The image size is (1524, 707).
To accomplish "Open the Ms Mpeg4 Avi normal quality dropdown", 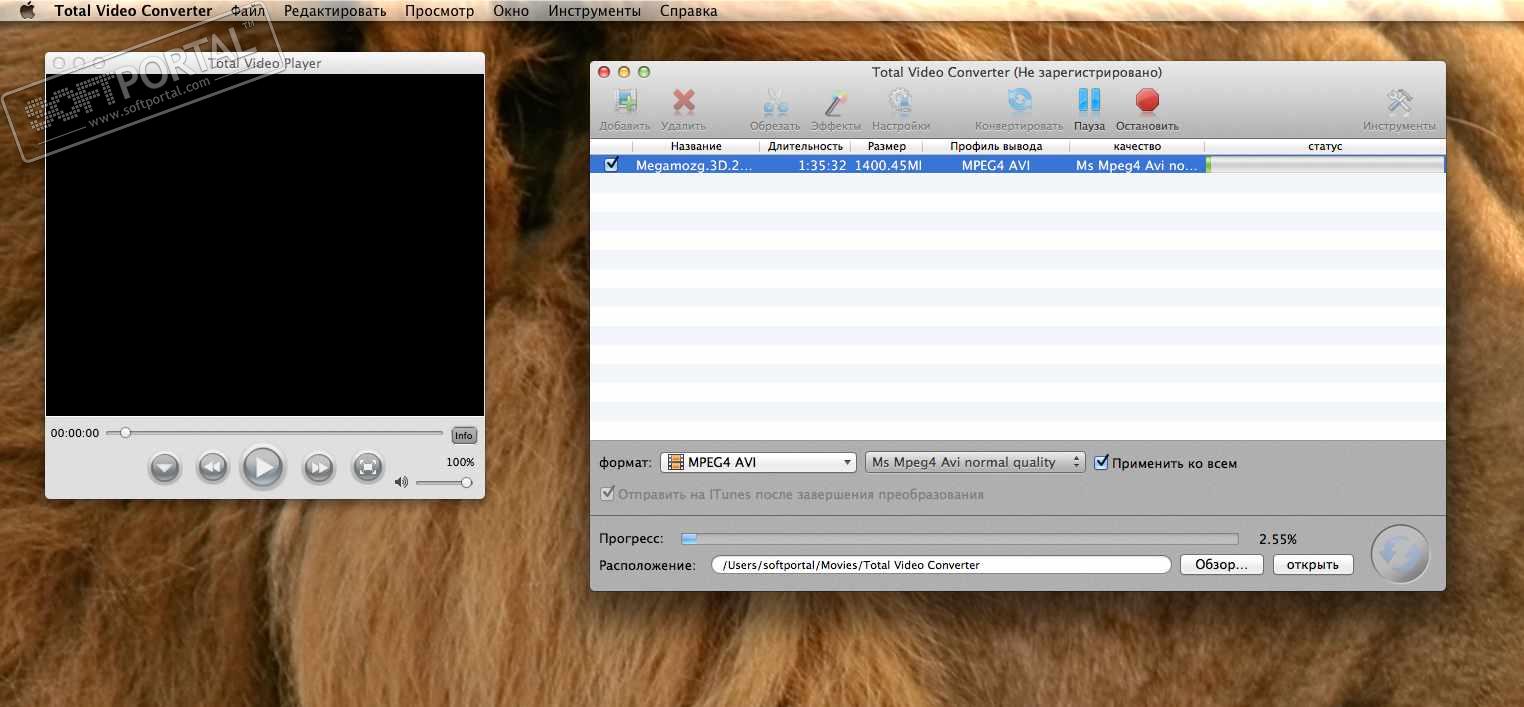I will [975, 462].
